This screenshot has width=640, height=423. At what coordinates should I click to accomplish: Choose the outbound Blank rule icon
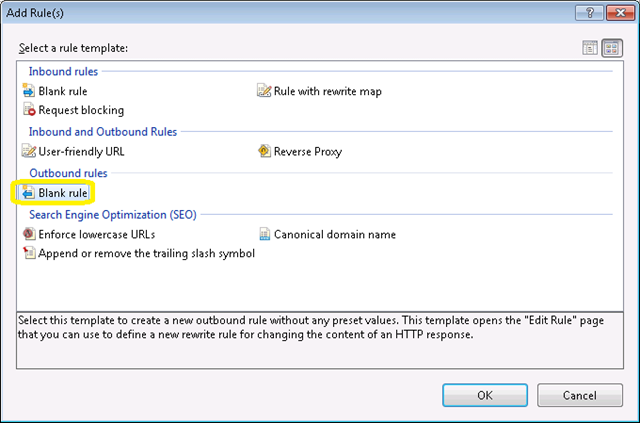pos(28,192)
